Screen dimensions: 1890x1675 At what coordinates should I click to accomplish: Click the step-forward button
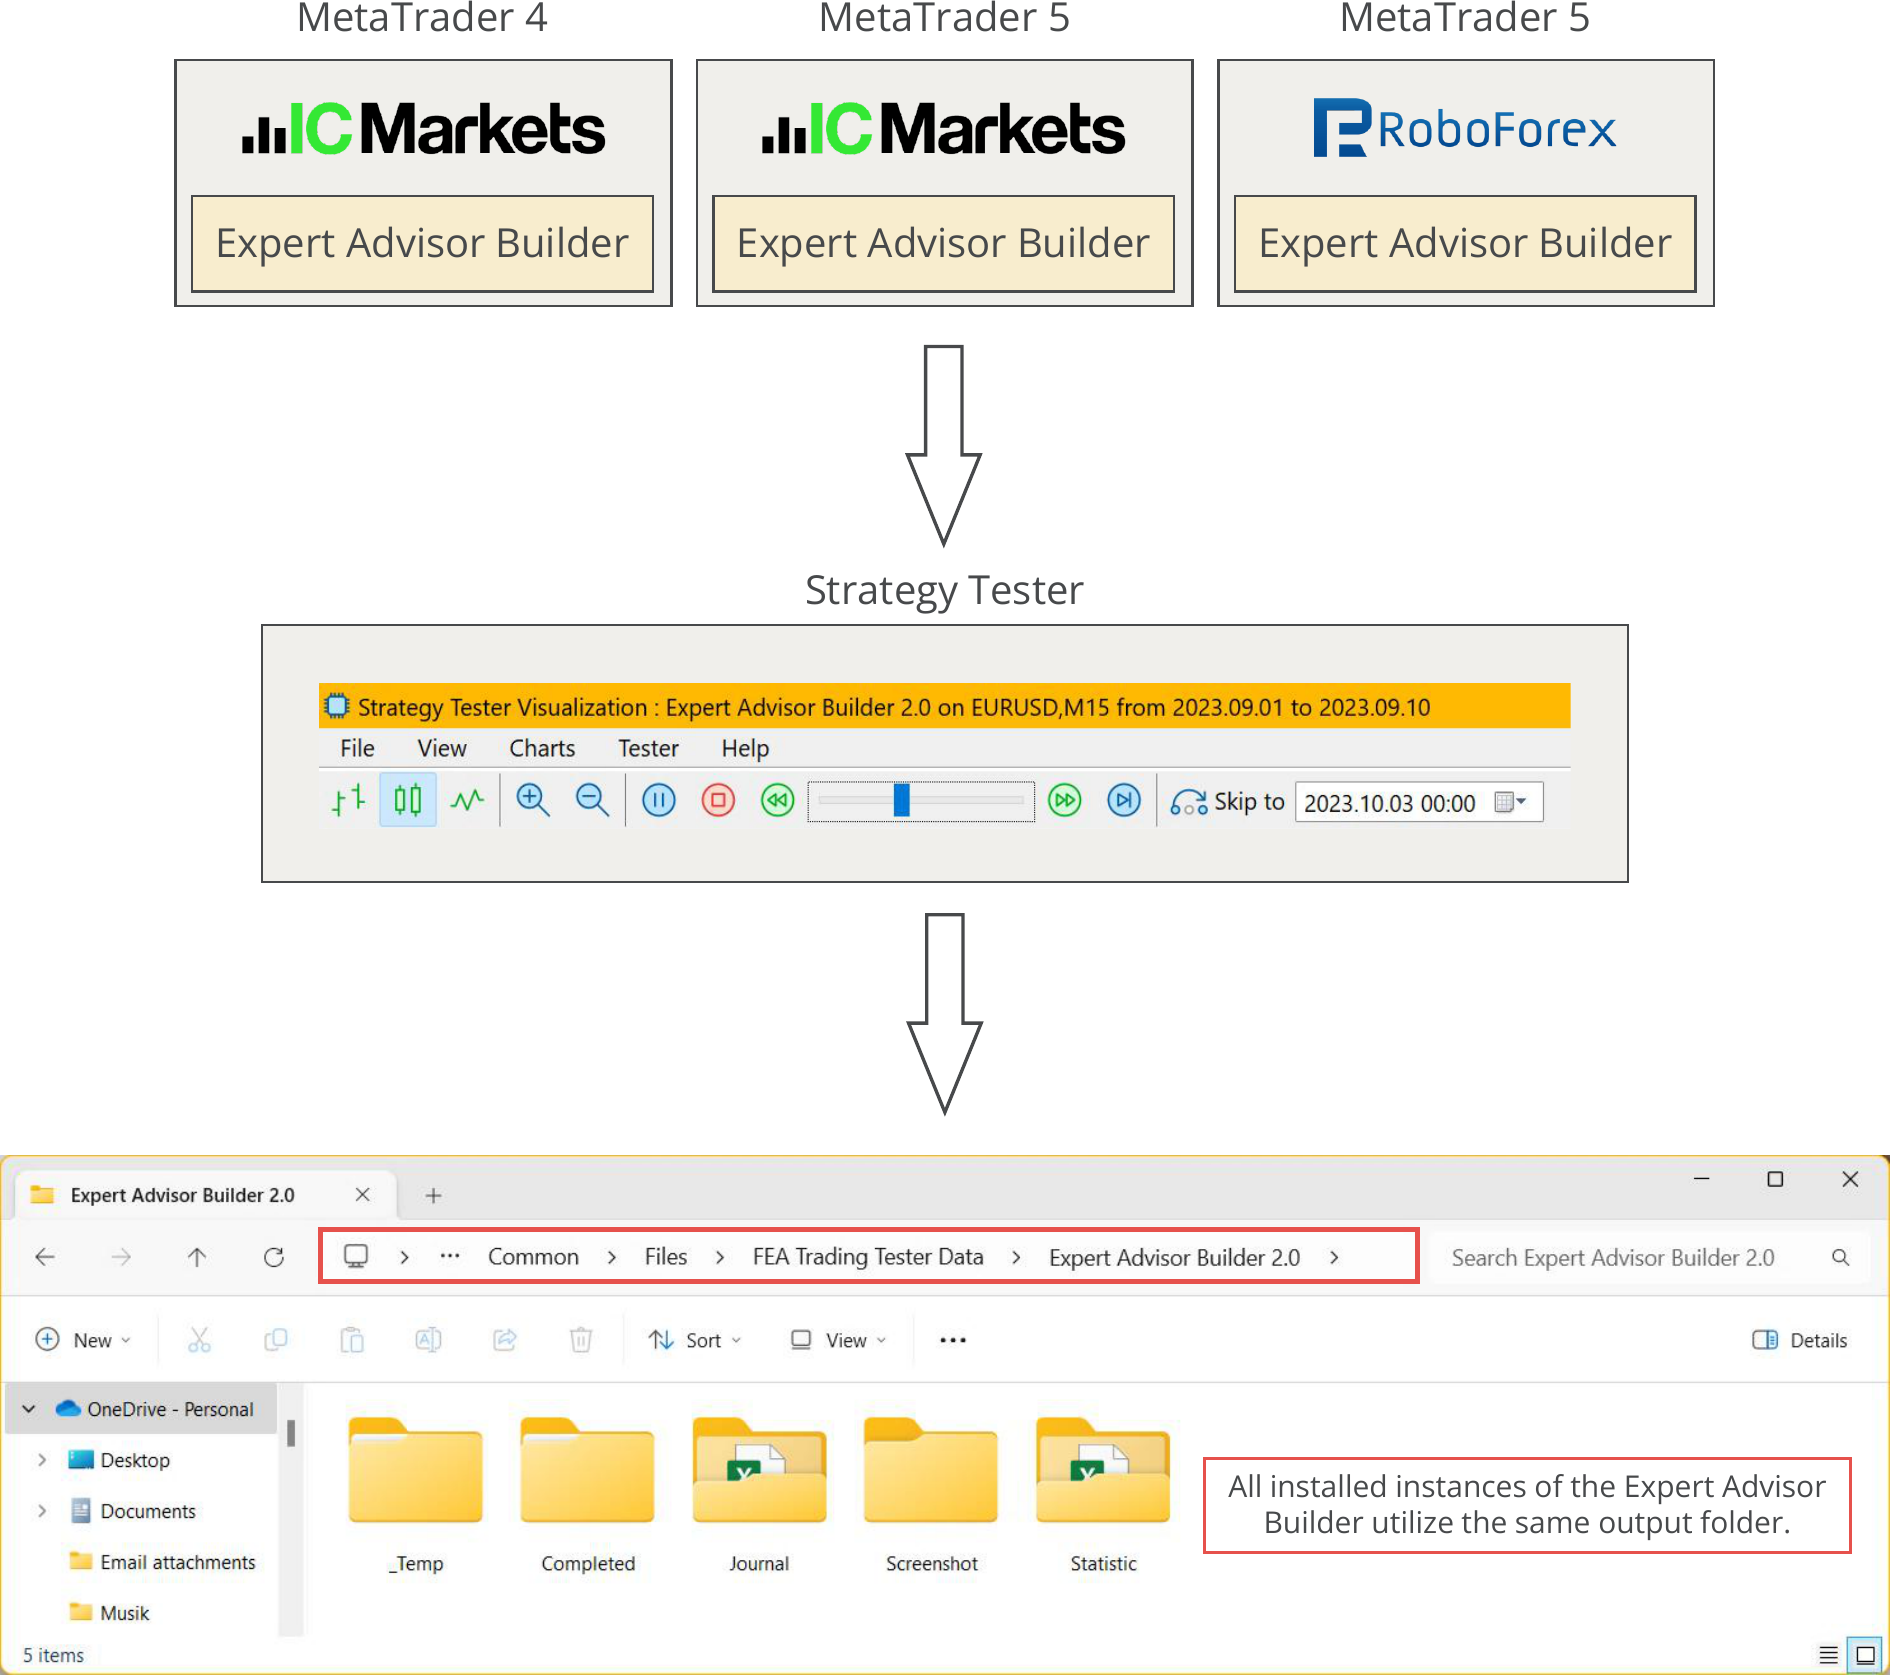coord(1124,801)
